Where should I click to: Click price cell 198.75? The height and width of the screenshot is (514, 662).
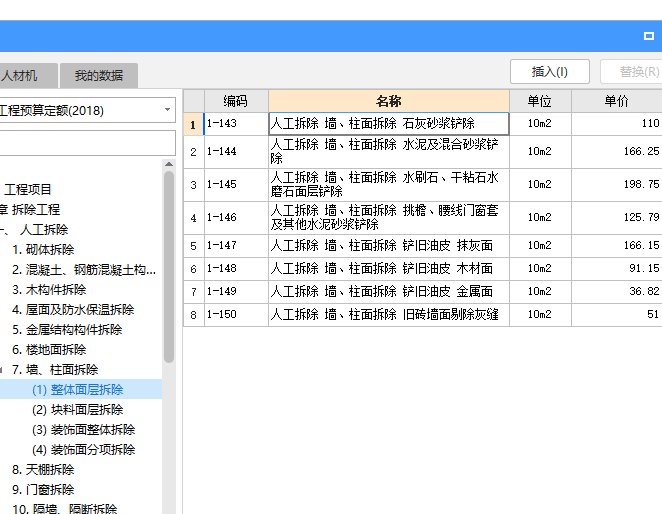[x=617, y=185]
